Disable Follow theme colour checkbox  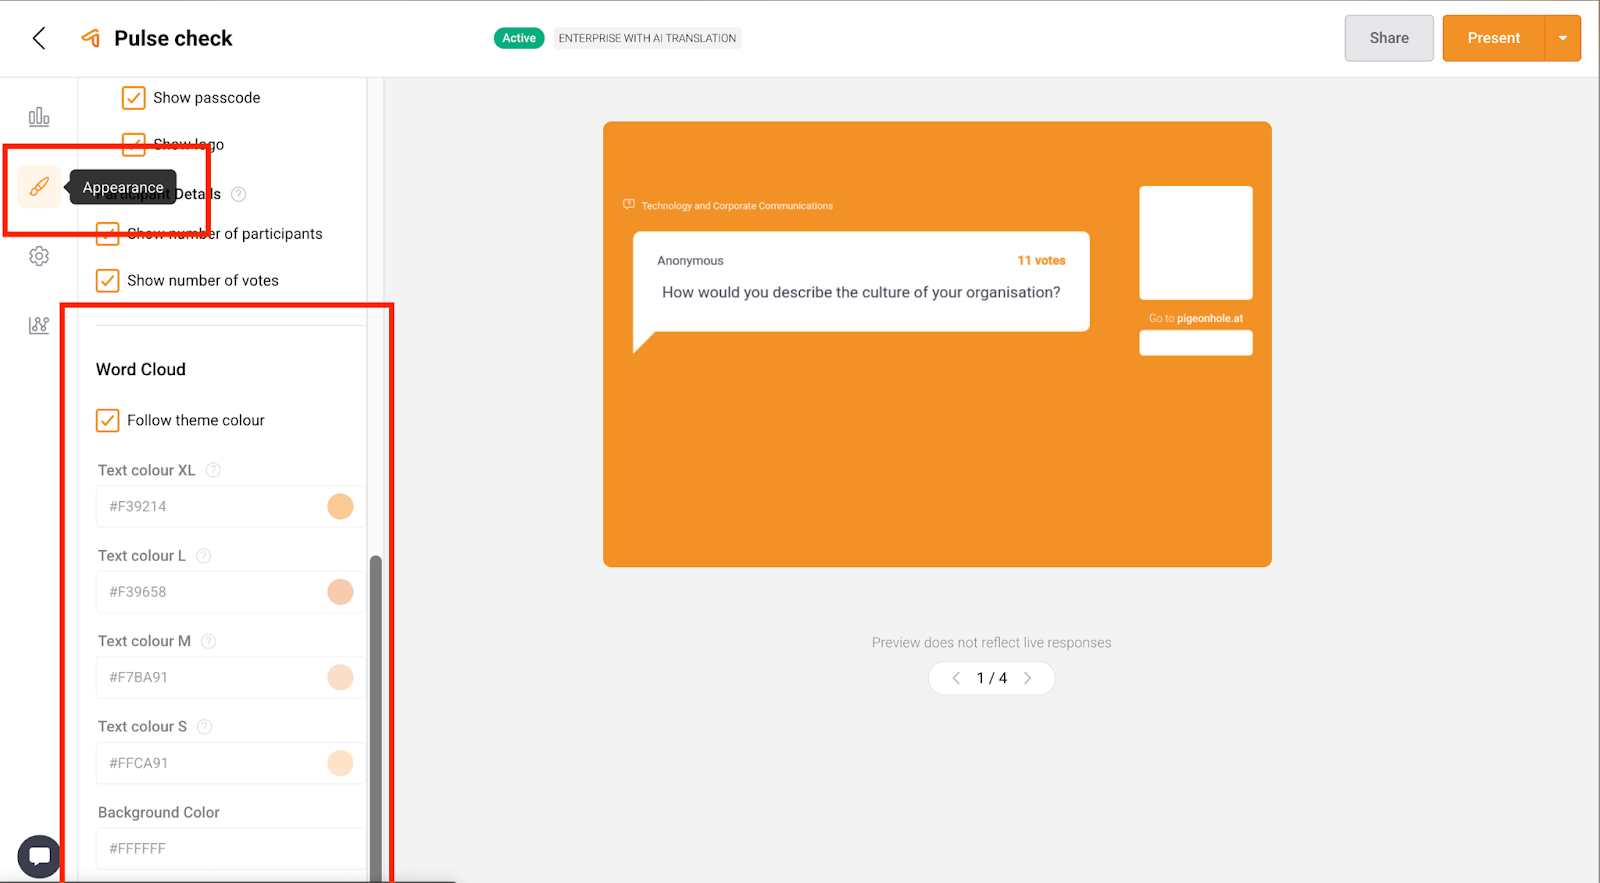click(108, 421)
